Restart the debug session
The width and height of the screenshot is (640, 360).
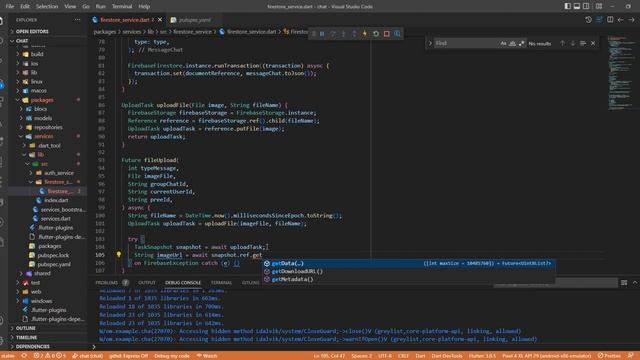point(376,34)
